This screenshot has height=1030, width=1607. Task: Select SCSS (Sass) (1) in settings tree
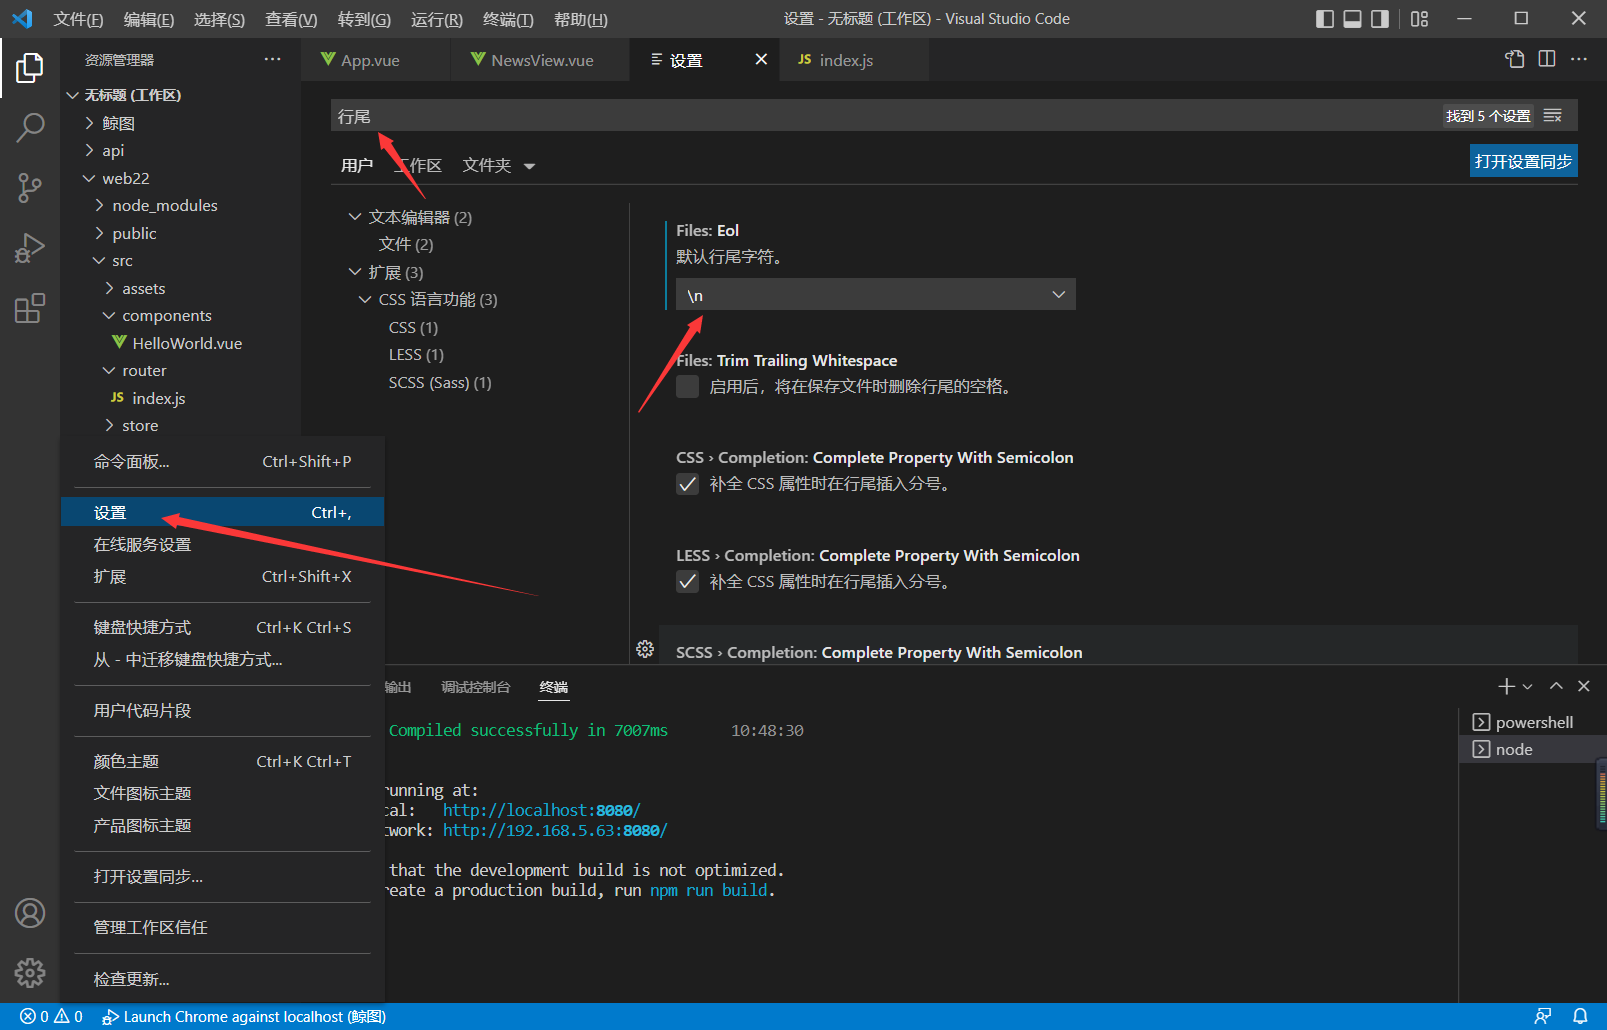point(440,382)
